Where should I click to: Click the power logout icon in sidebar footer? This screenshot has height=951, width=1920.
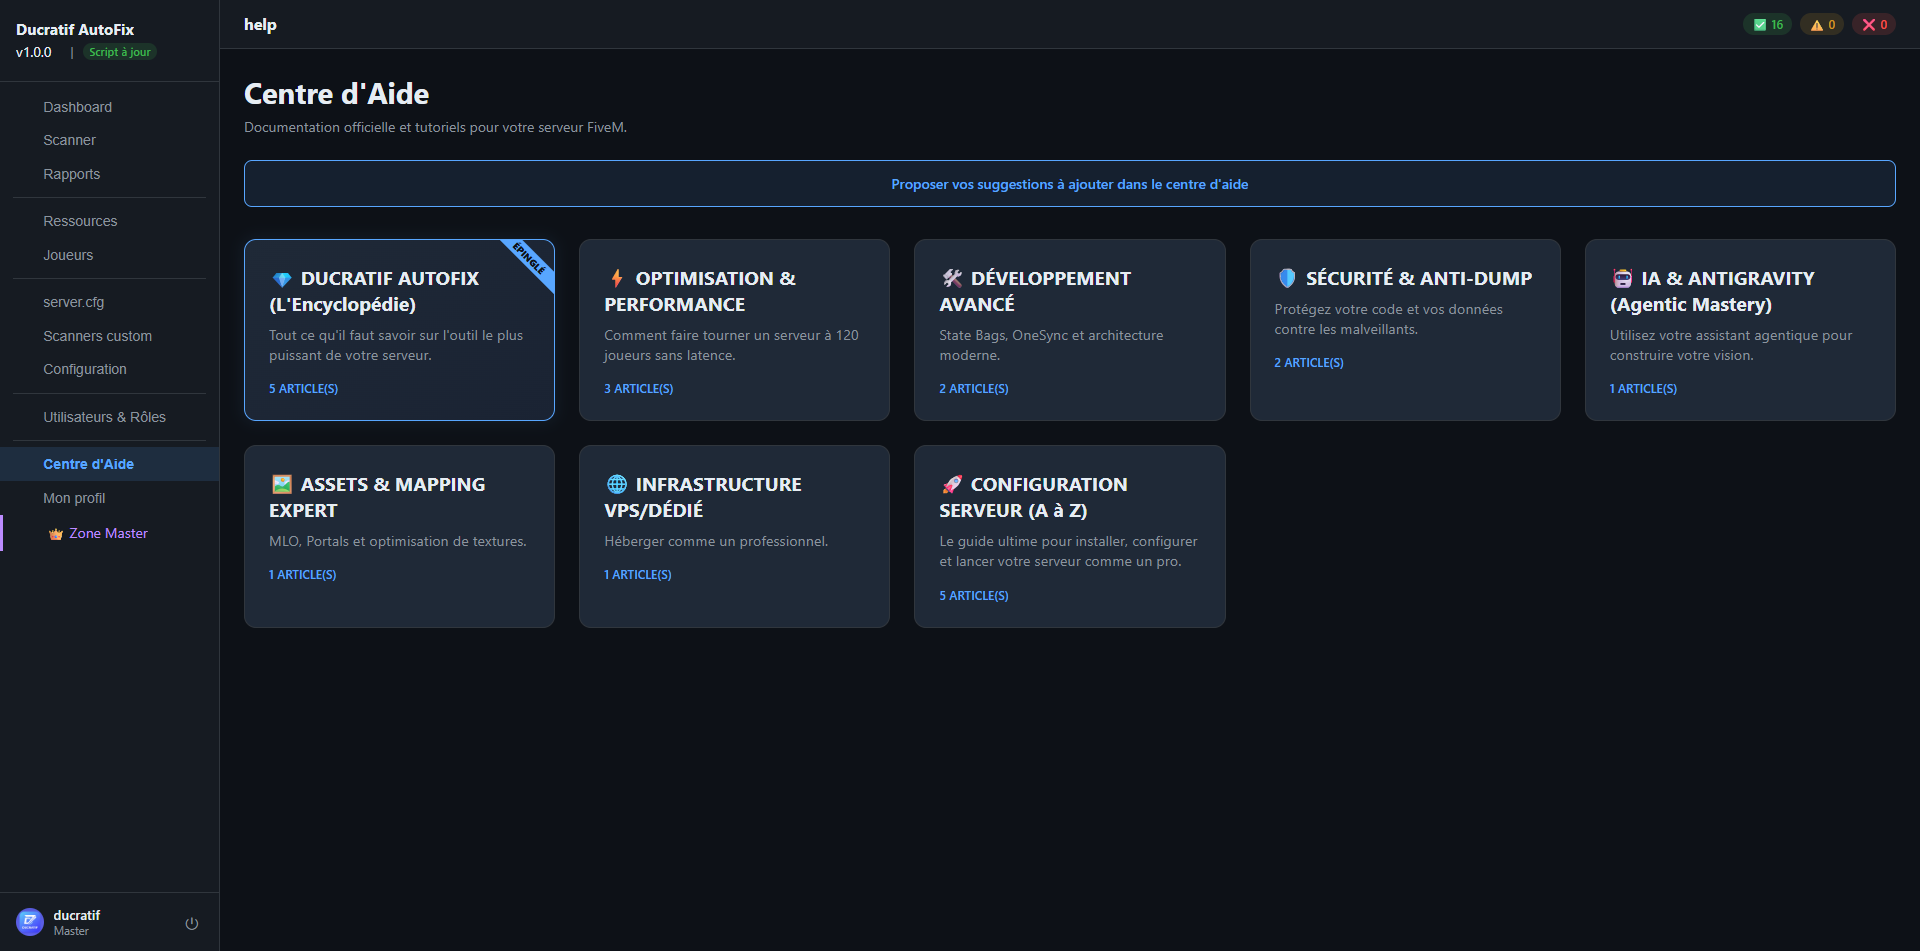coord(191,923)
